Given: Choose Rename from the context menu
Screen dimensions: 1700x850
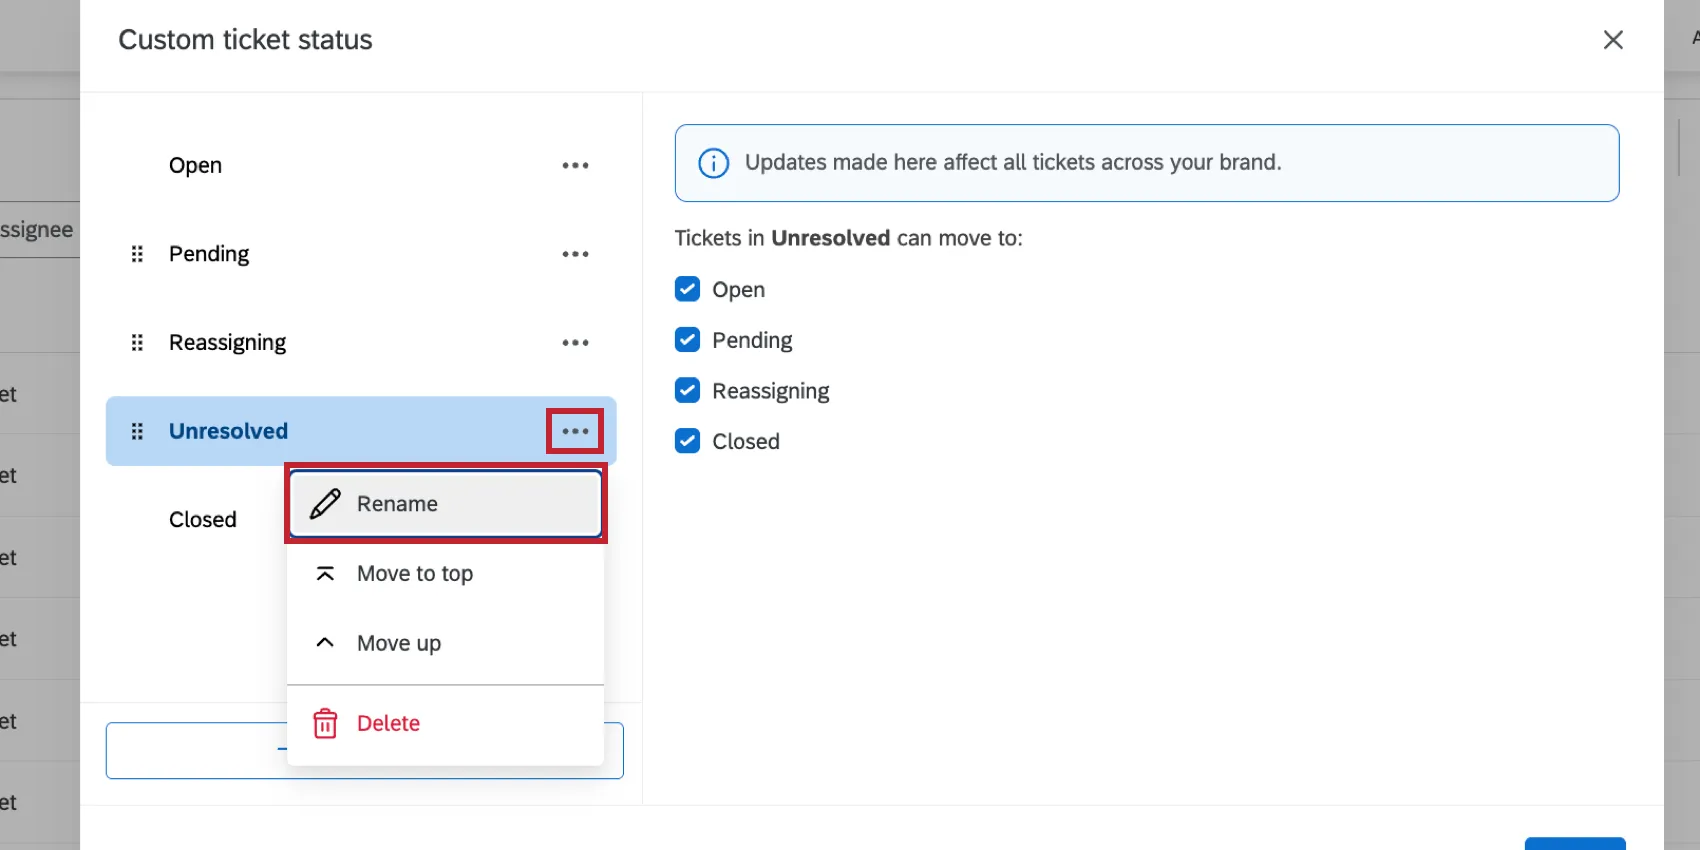Looking at the screenshot, I should pyautogui.click(x=446, y=504).
